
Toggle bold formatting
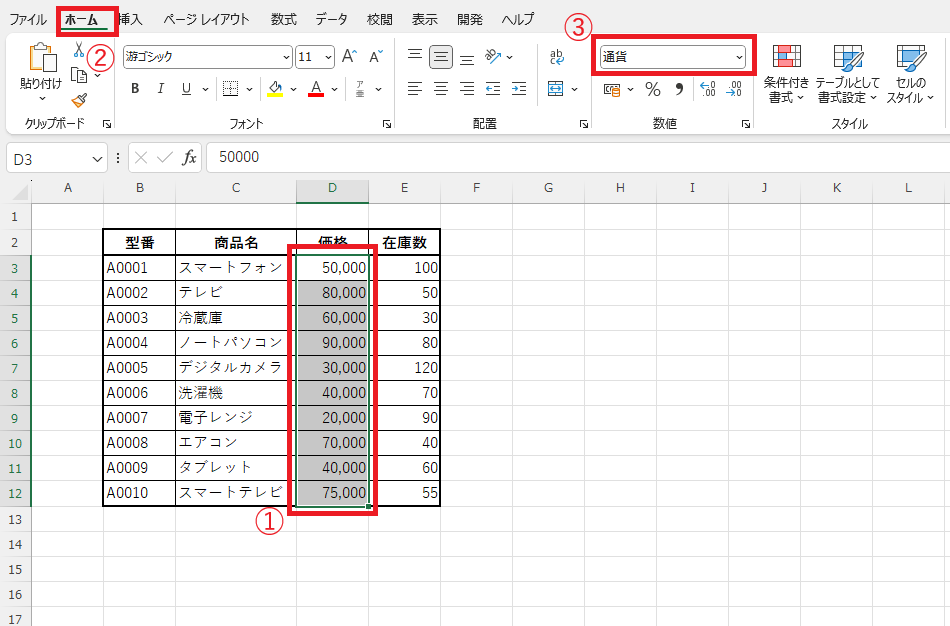pos(134,89)
